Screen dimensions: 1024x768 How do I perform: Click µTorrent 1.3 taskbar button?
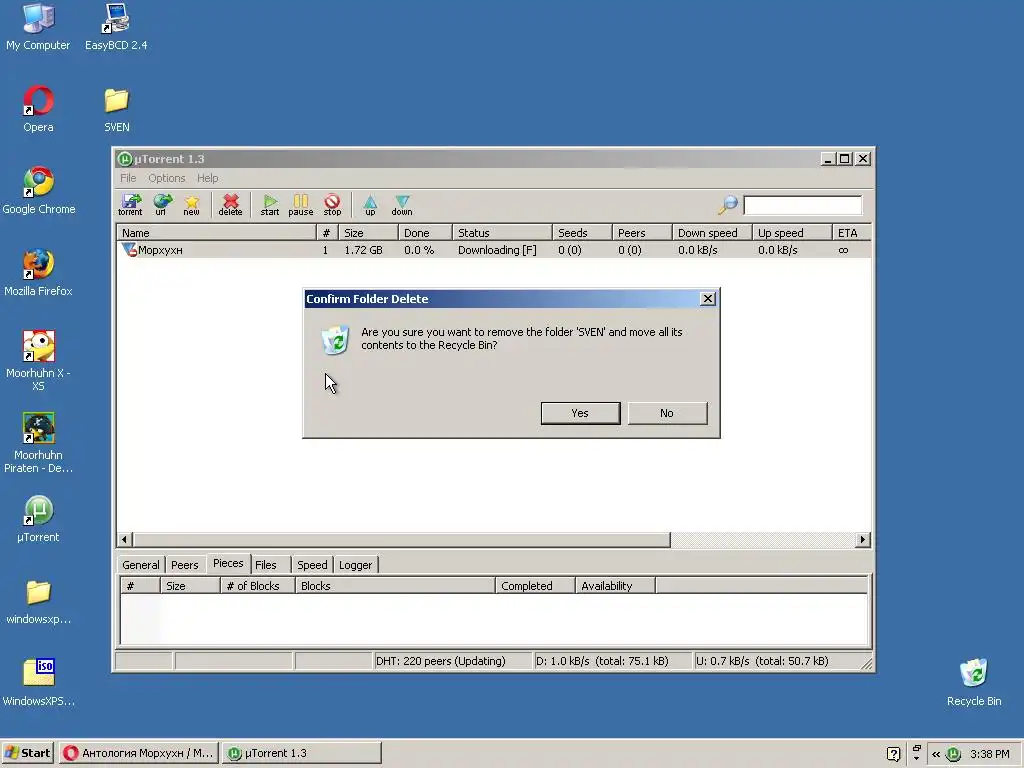(301, 753)
